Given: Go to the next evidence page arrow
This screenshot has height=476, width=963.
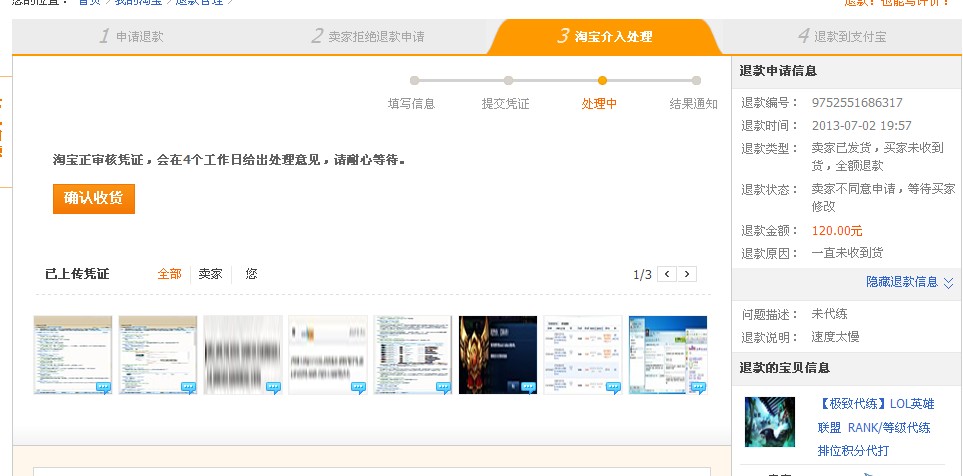Looking at the screenshot, I should (687, 274).
